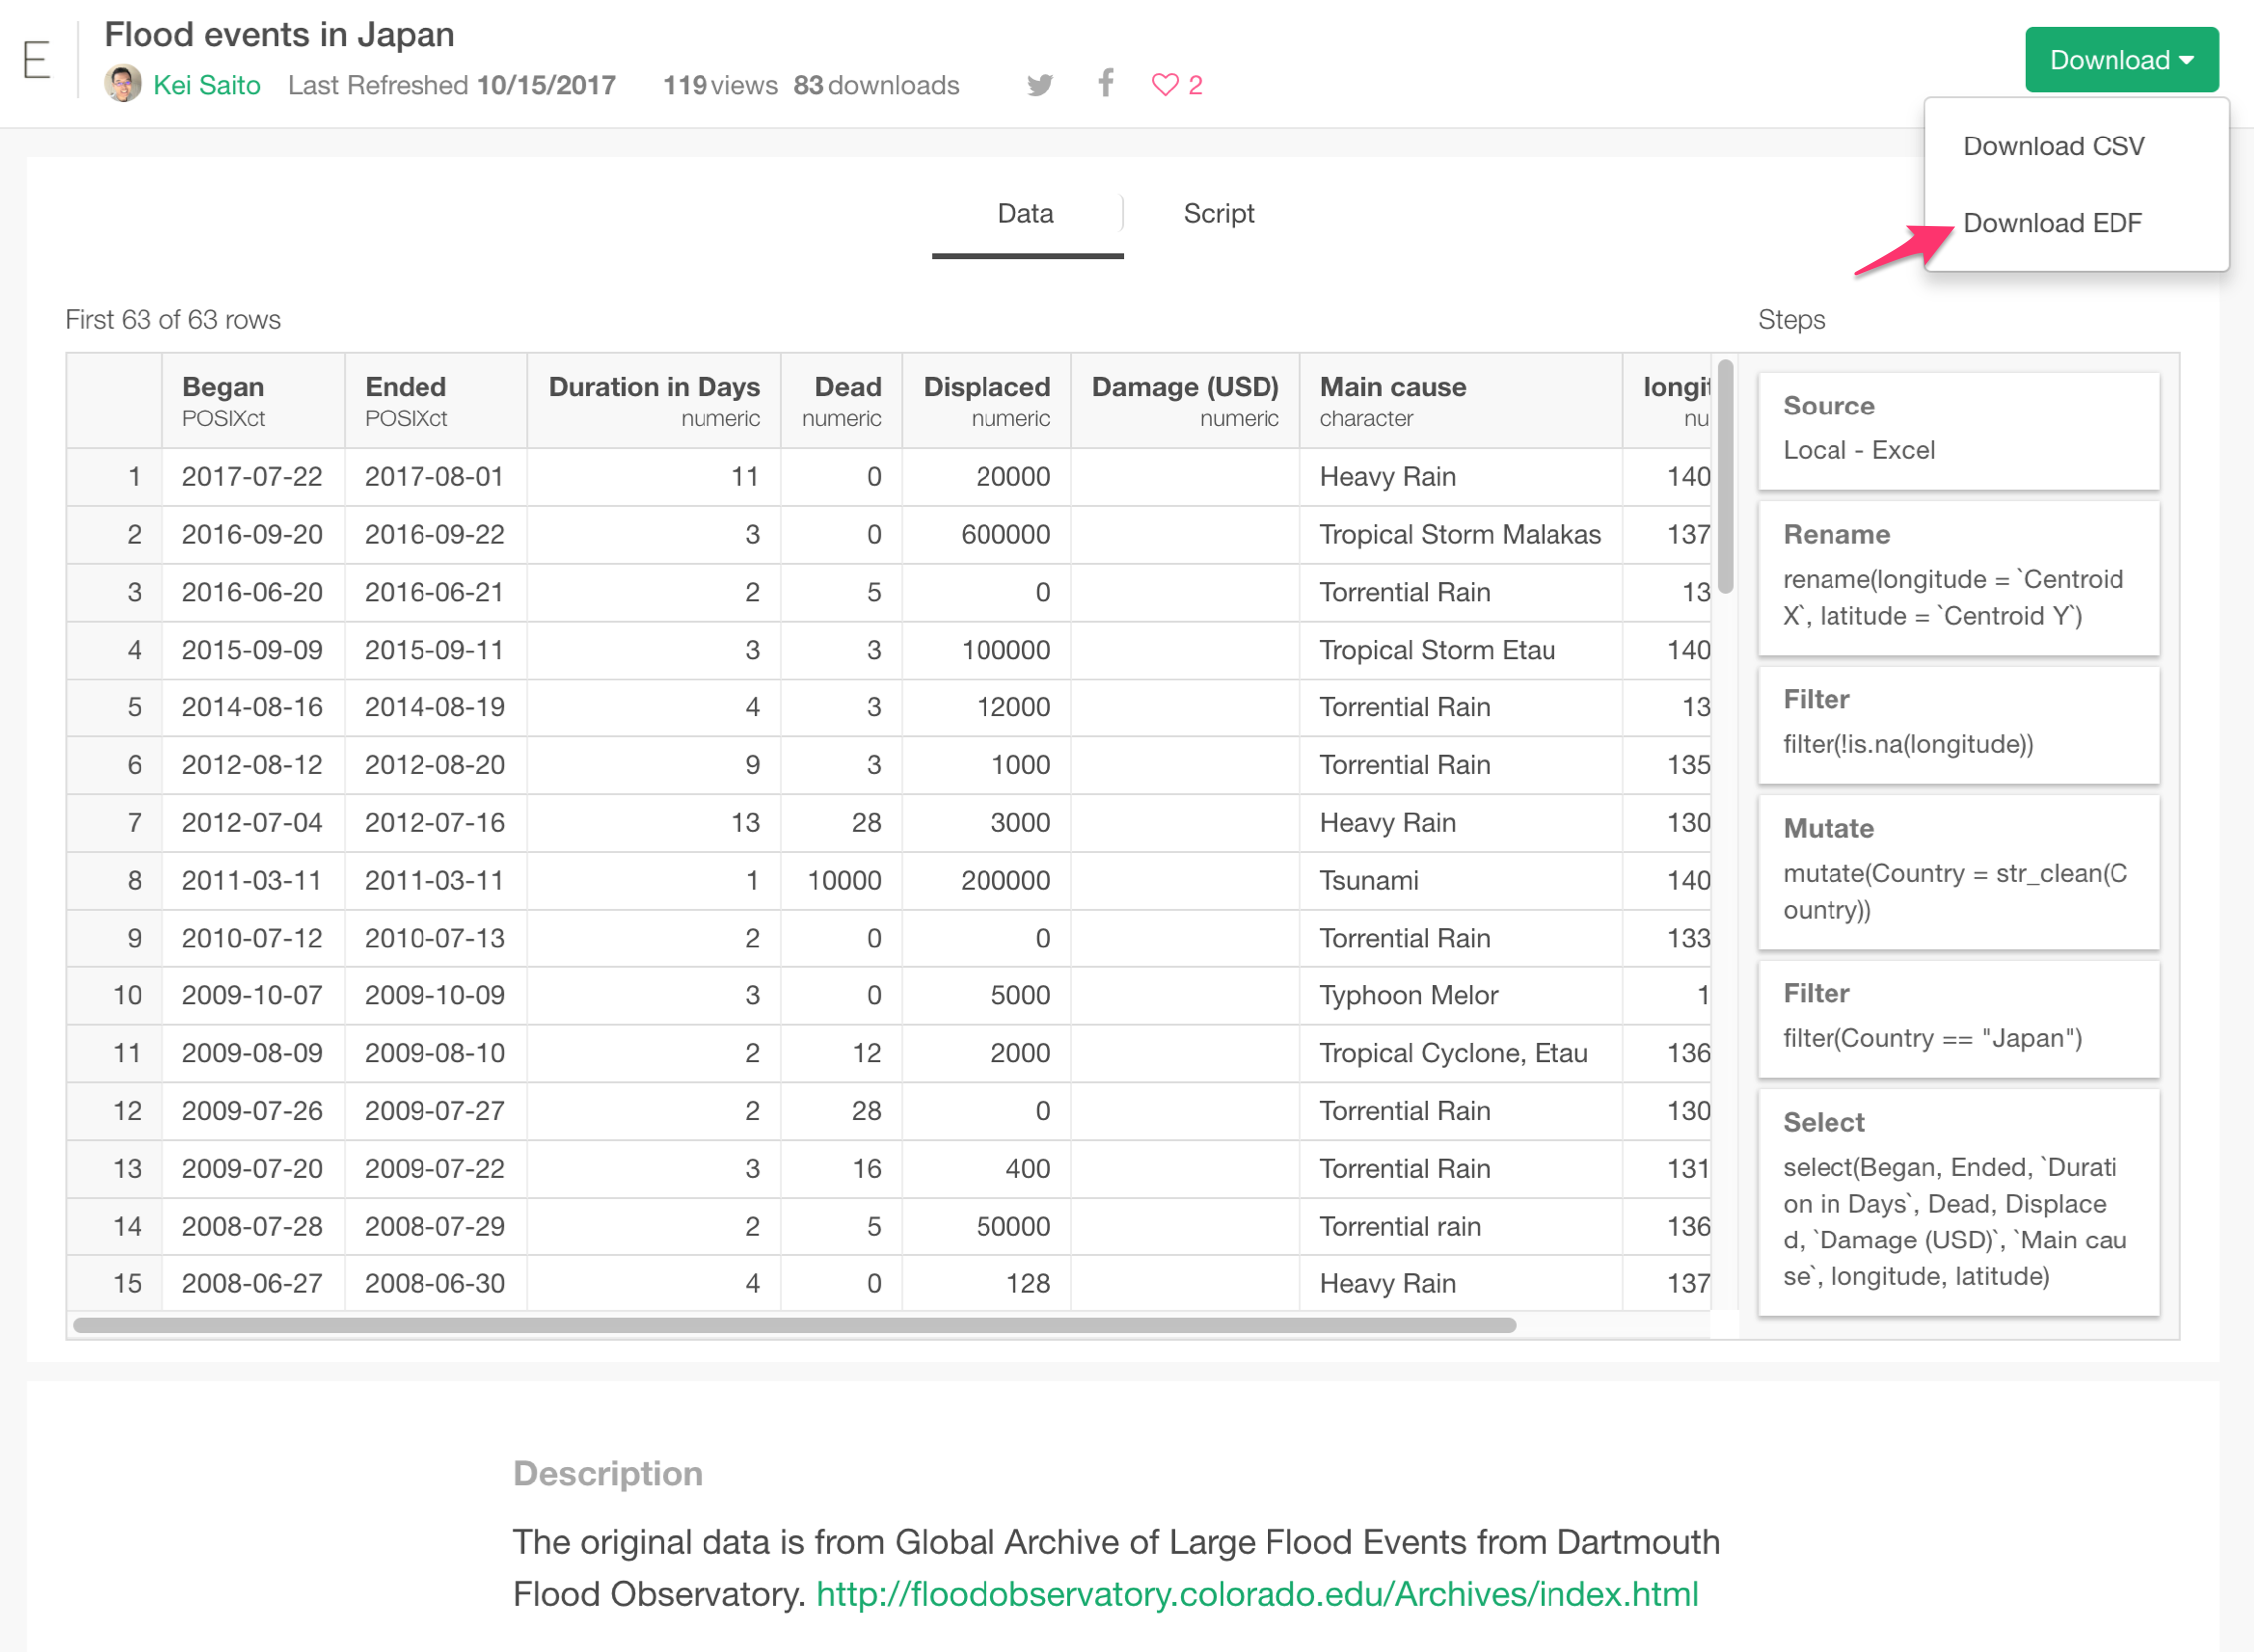Toggle the heart like on this dataset
2254x1652 pixels.
coord(1163,85)
